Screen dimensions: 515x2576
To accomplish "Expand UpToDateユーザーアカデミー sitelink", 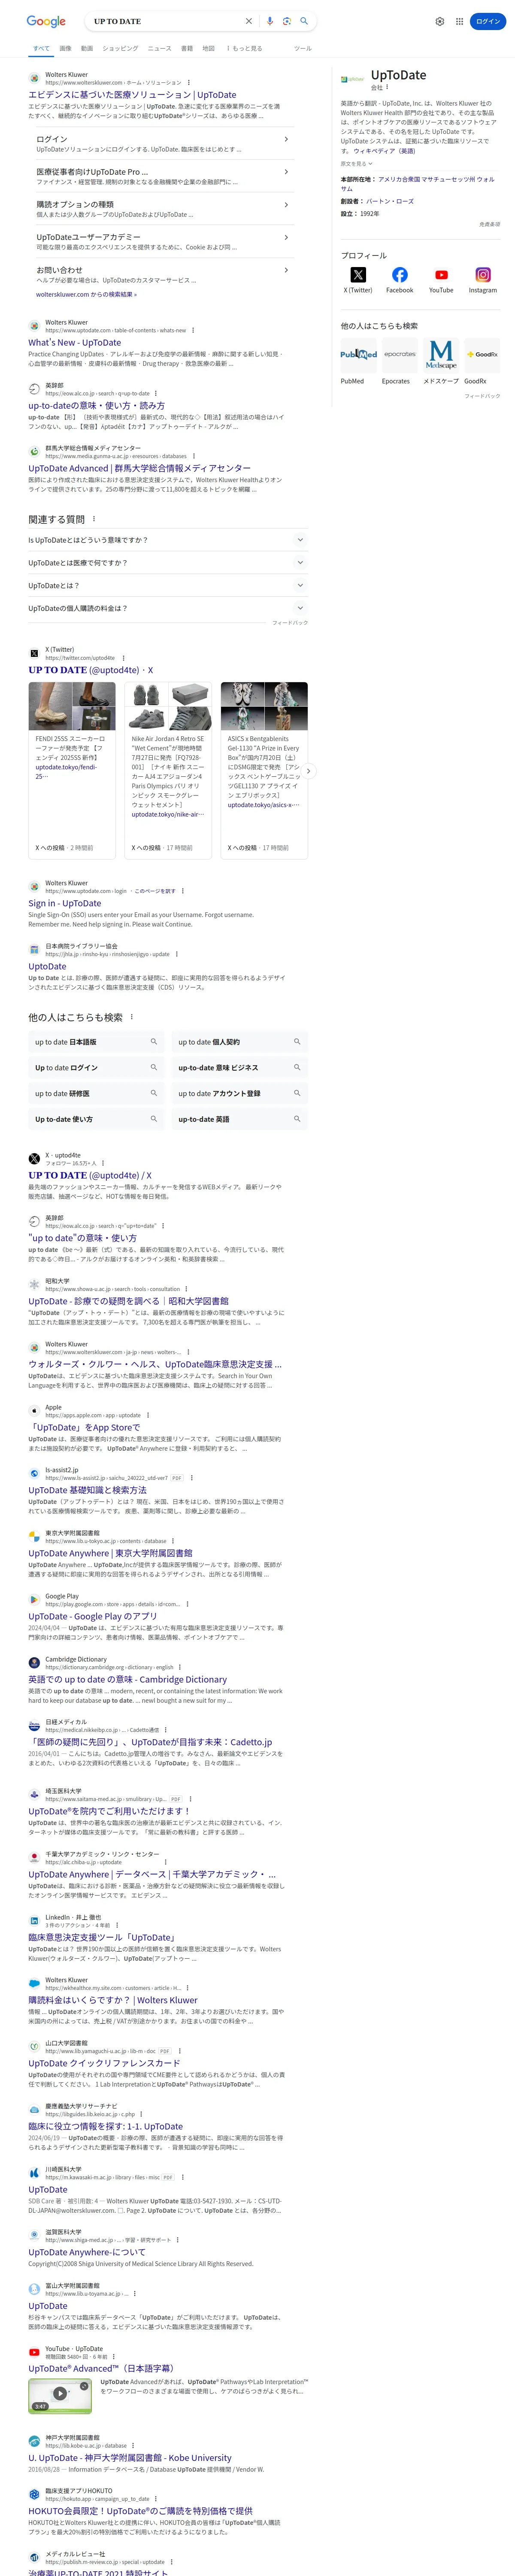I will (x=286, y=237).
